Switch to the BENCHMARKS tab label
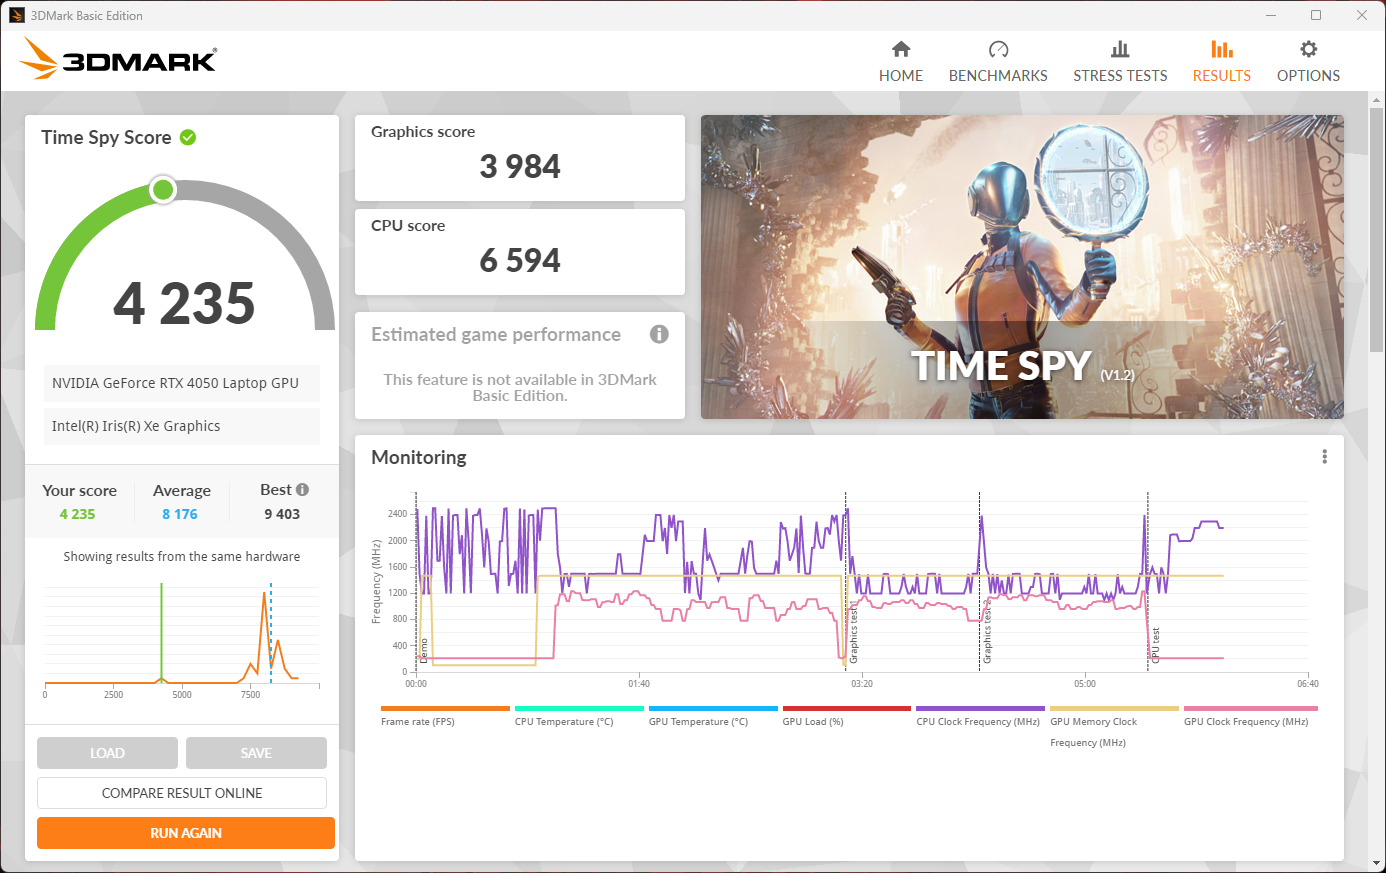The height and width of the screenshot is (873, 1386). click(998, 76)
